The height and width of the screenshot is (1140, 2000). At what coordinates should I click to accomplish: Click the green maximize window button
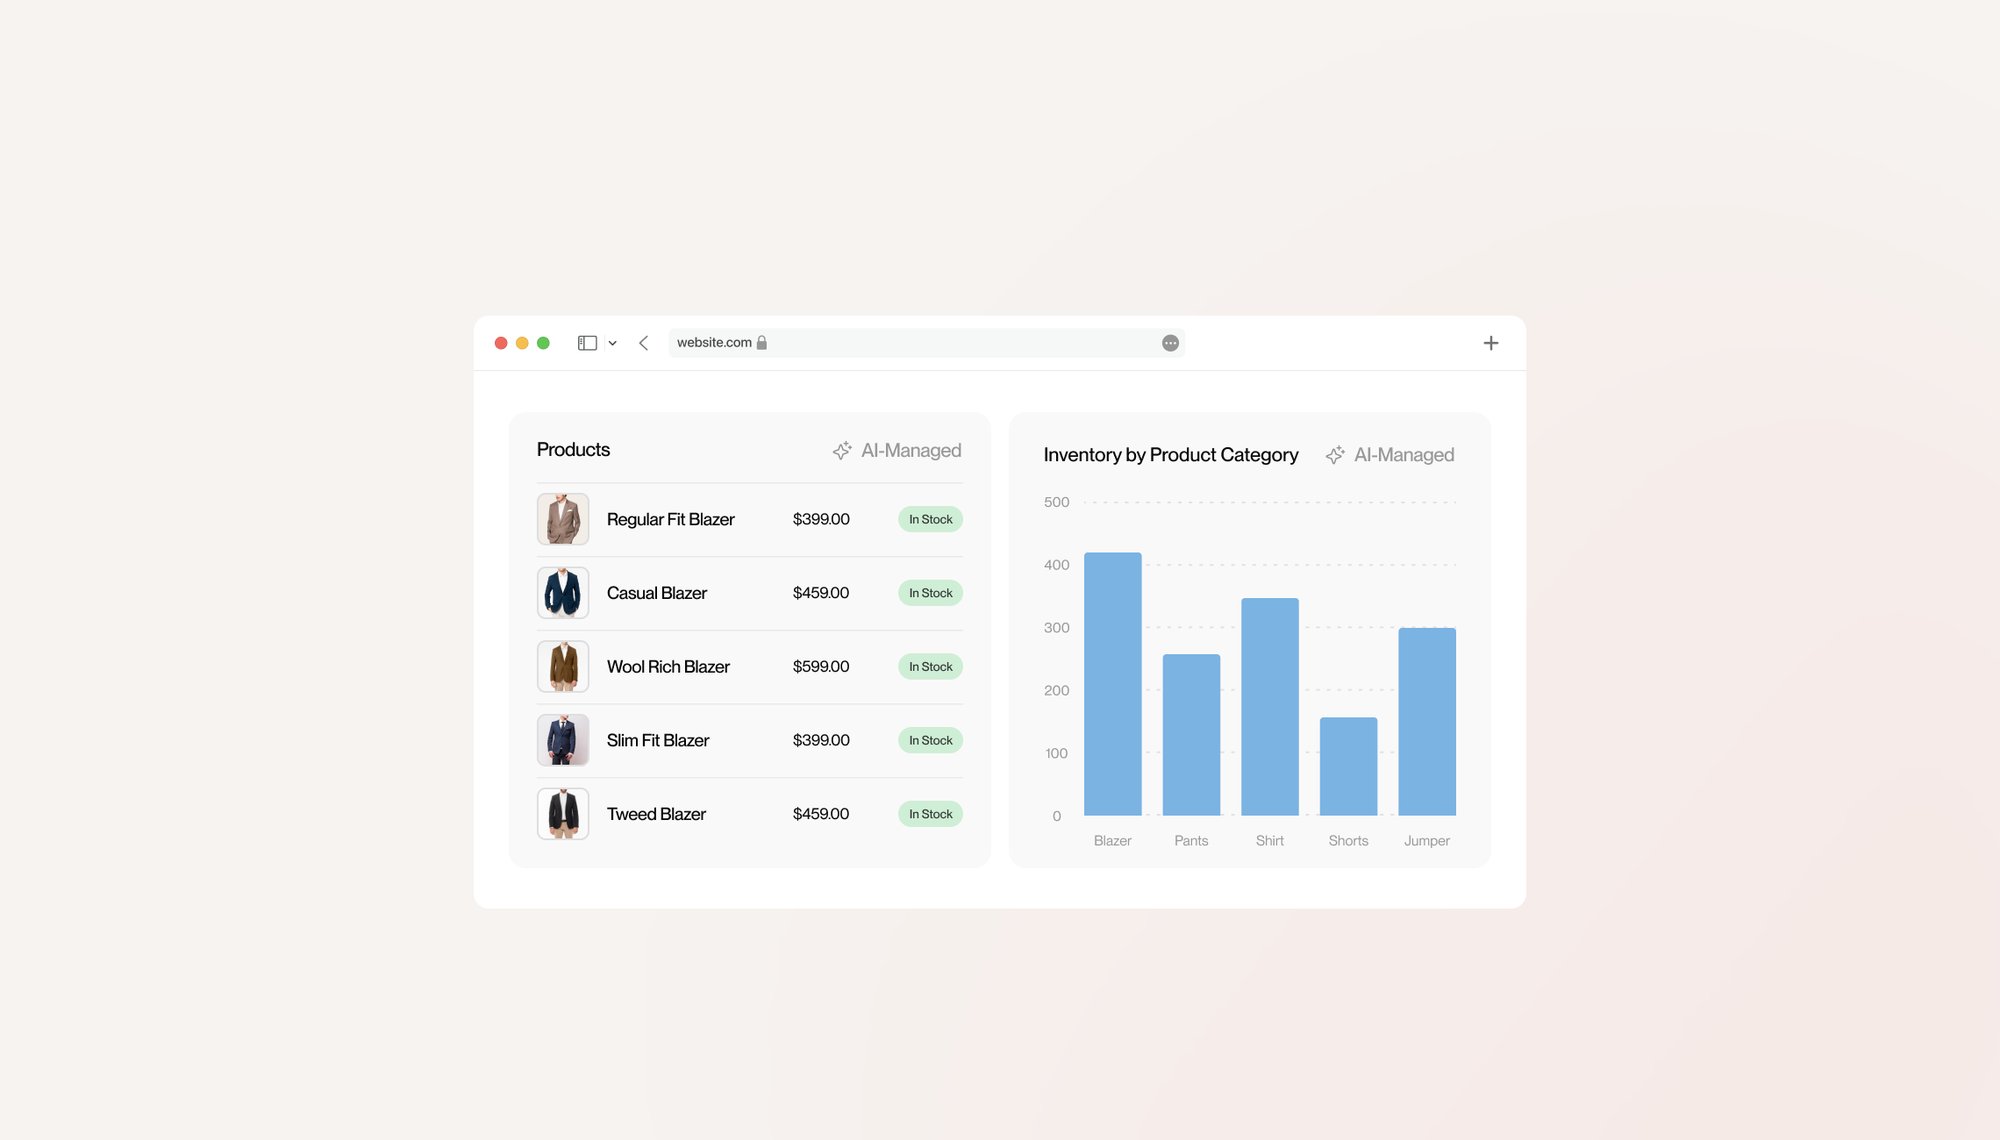click(543, 343)
